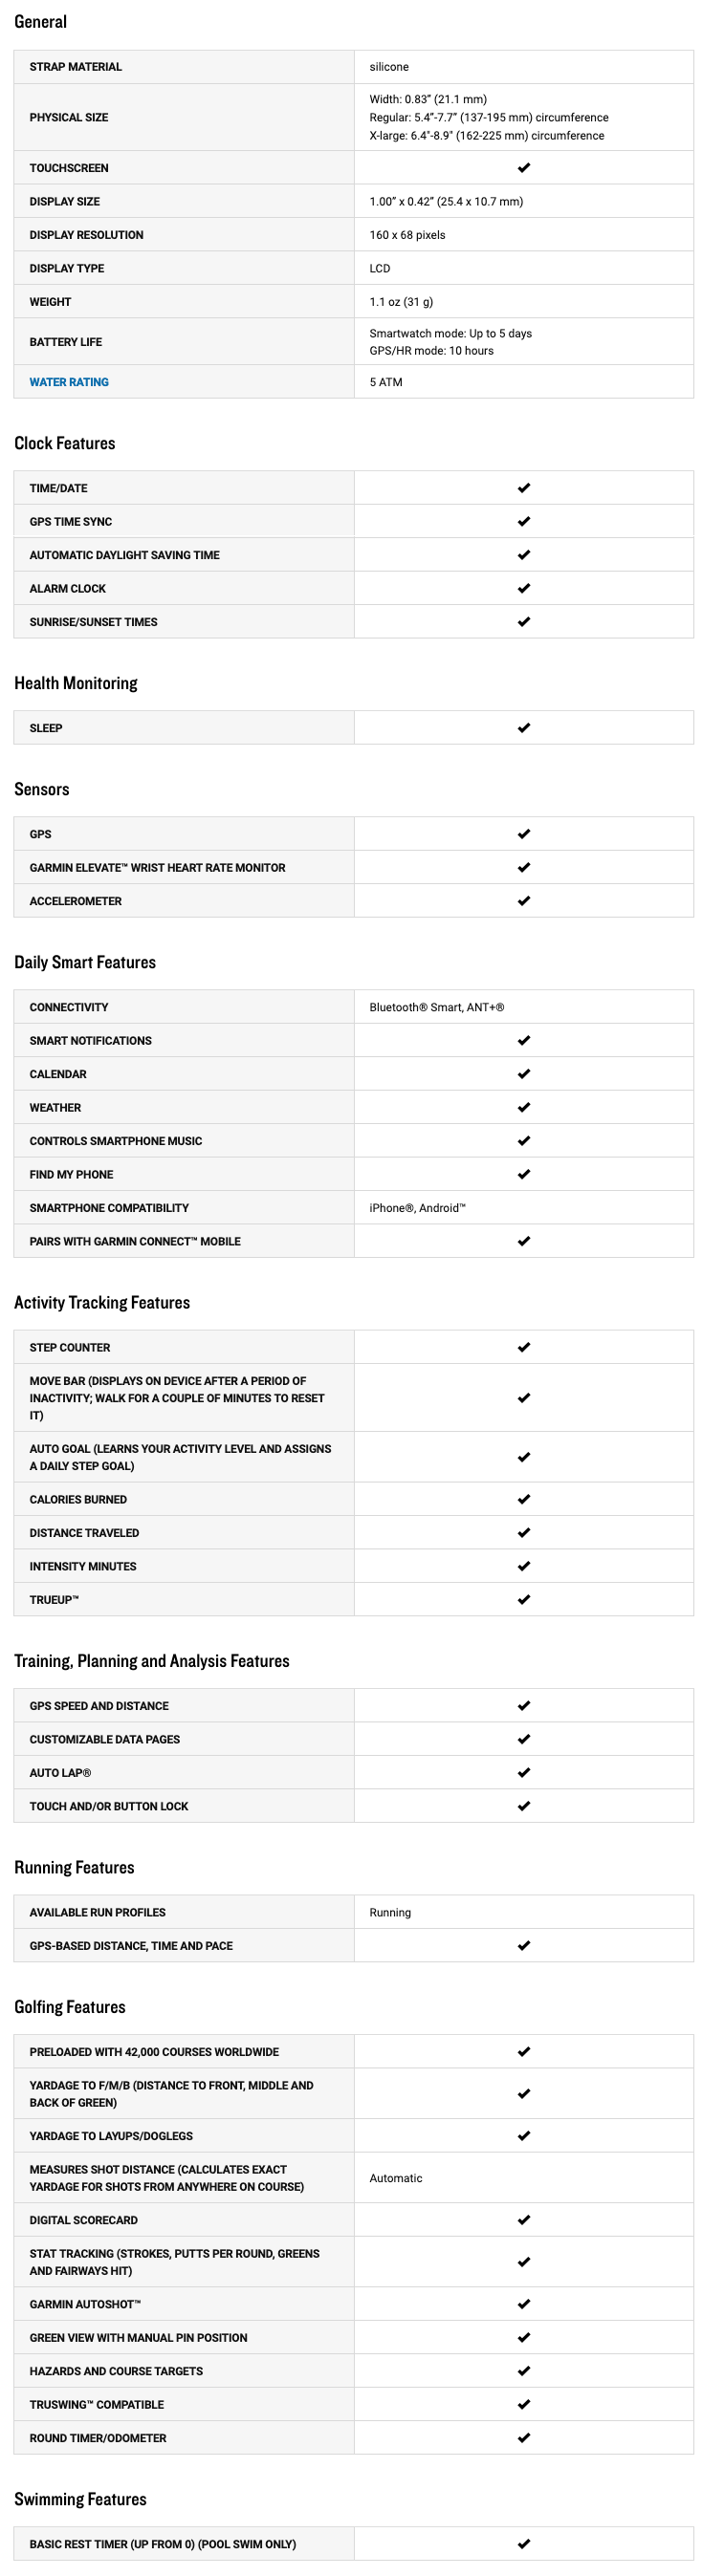The height and width of the screenshot is (2576, 702).
Task: Click the GPS Time Sync checkmark
Action: click(x=523, y=522)
